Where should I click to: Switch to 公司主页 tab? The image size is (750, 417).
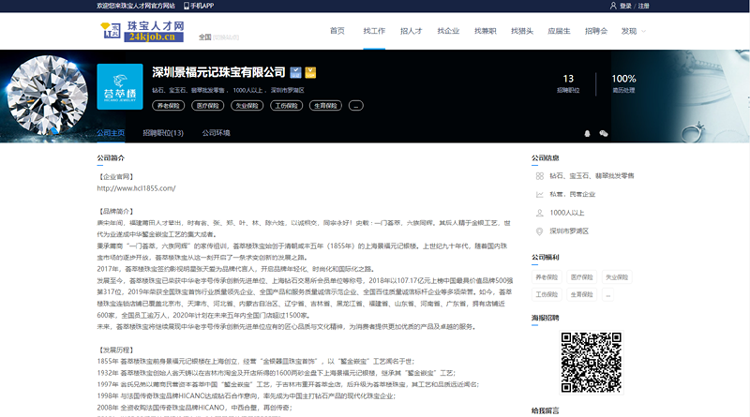[x=111, y=133]
